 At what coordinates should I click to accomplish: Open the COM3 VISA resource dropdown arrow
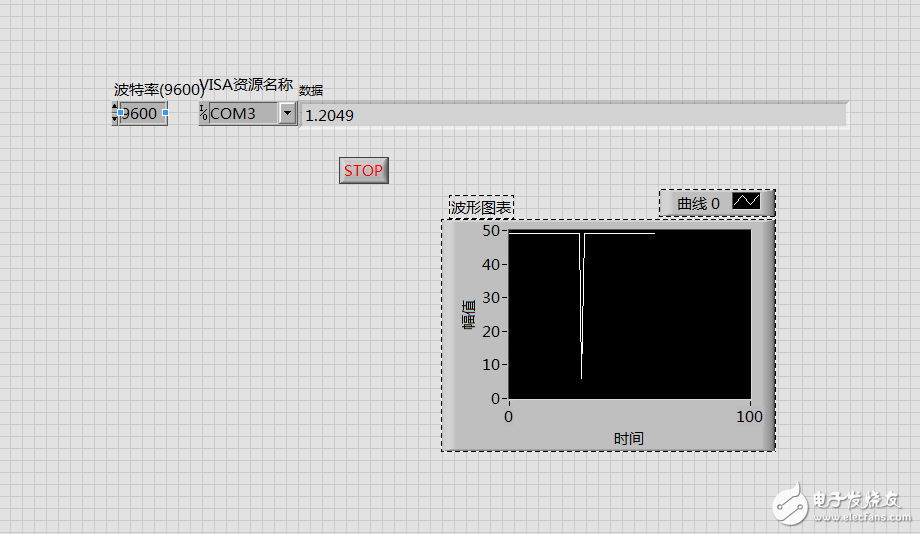[x=288, y=113]
